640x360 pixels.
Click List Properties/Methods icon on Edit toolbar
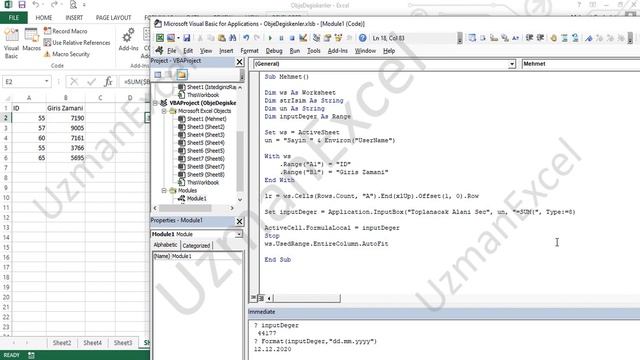472,38
